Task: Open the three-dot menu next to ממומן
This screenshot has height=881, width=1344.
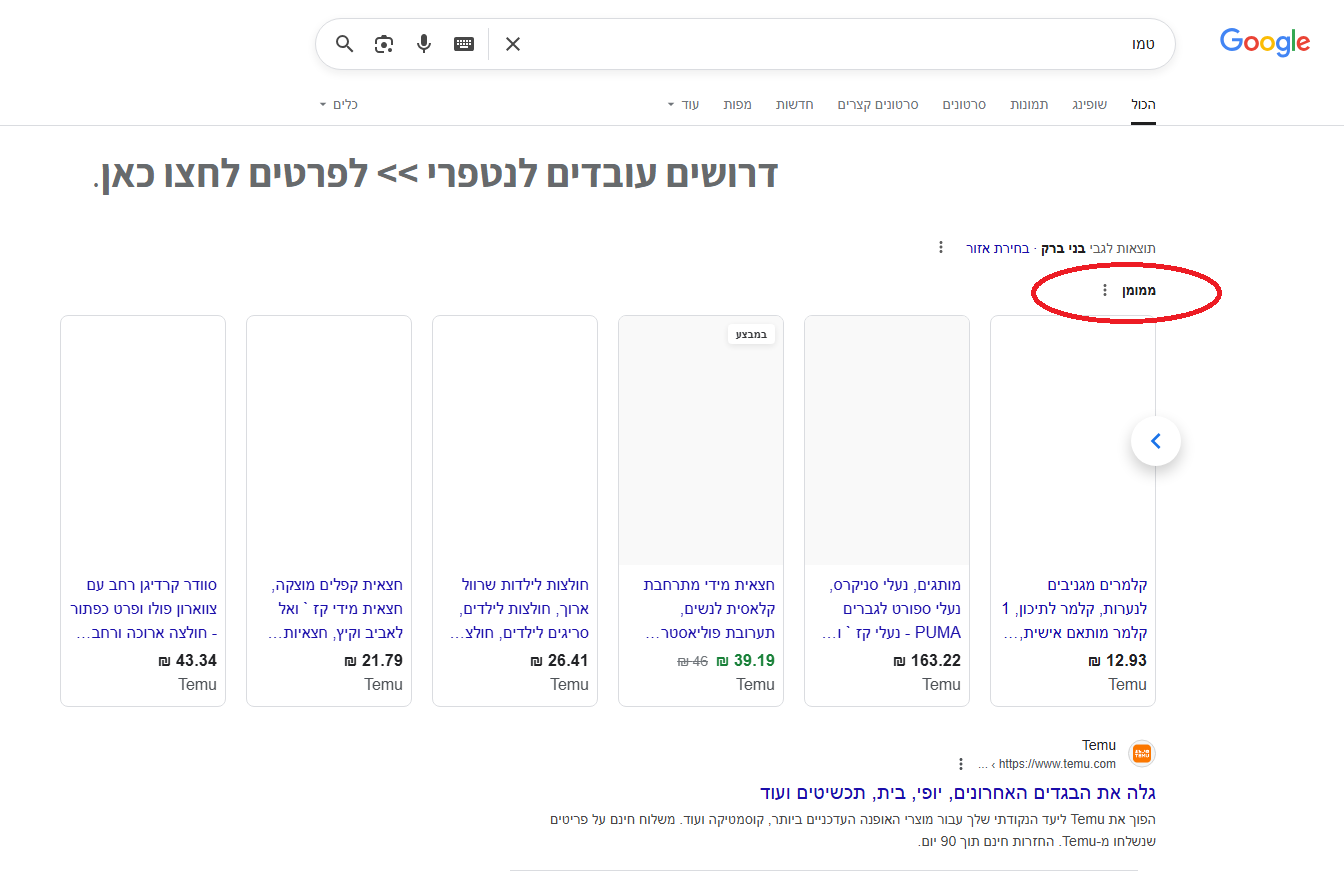Action: 1105,290
